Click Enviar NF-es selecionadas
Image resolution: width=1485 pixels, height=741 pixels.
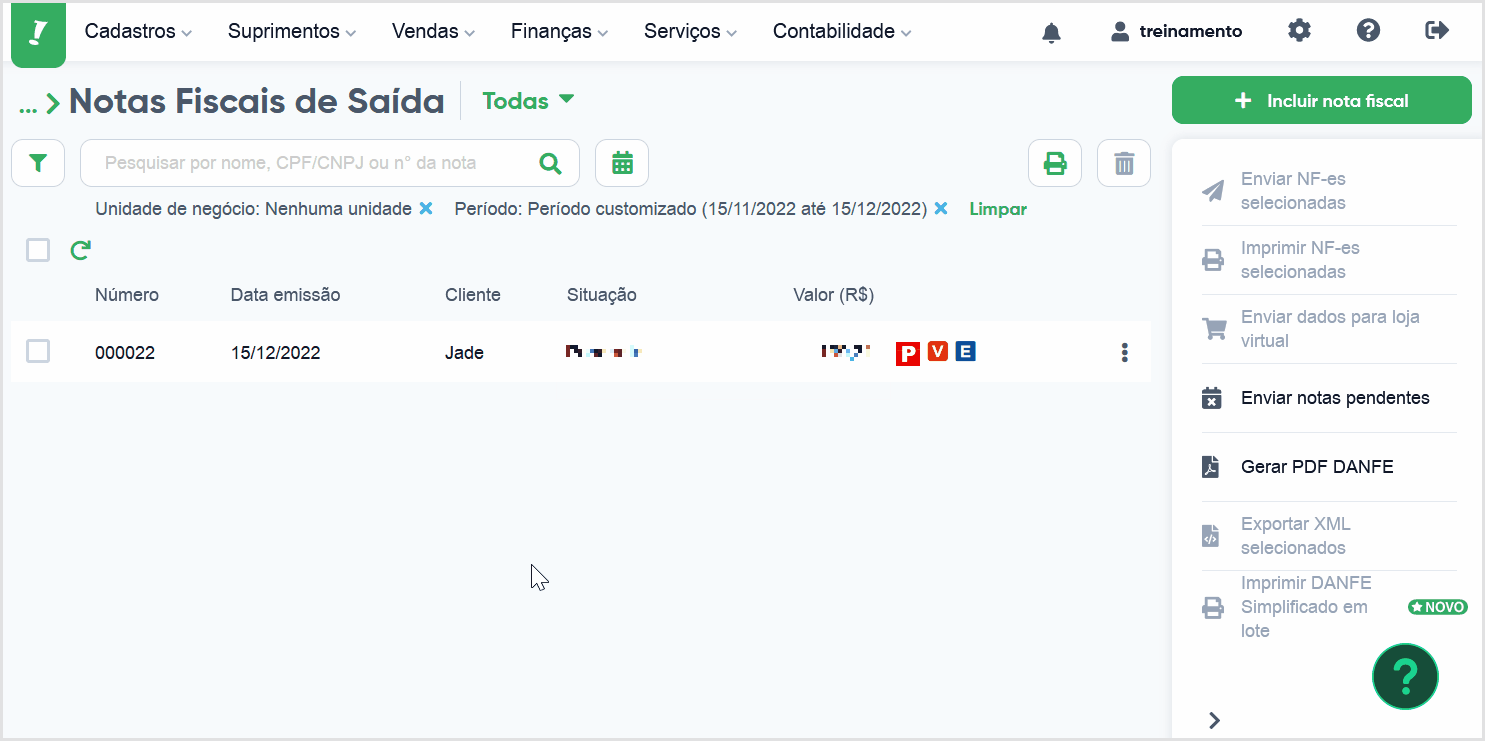[1293, 191]
